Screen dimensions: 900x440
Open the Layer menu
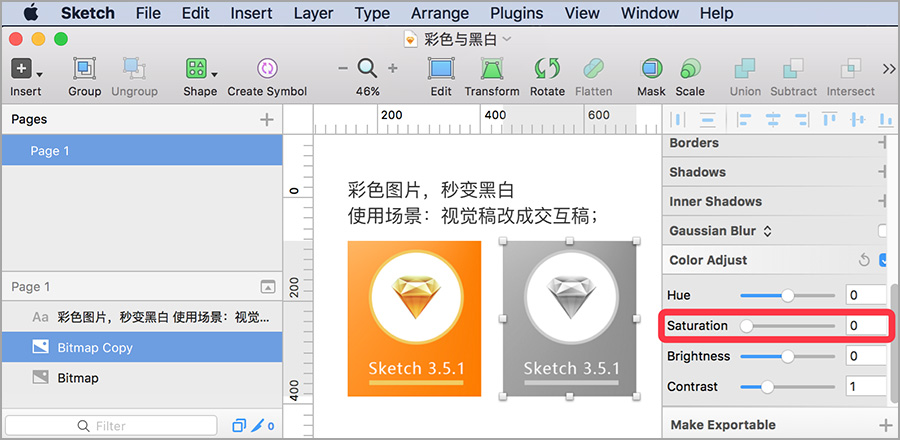[313, 13]
